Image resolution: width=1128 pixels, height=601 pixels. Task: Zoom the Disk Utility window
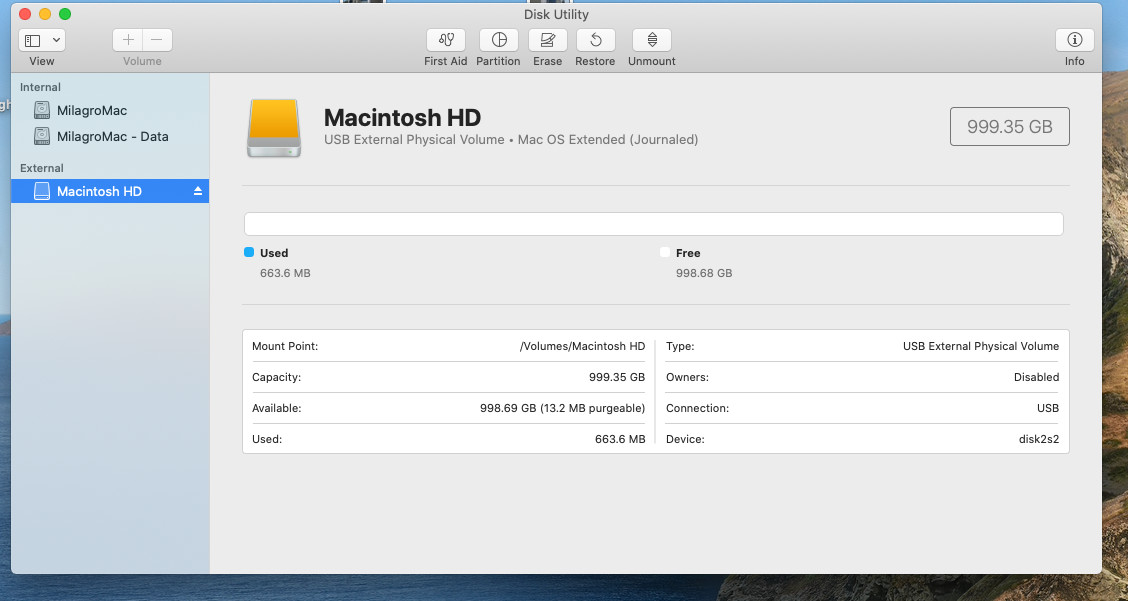tap(65, 14)
